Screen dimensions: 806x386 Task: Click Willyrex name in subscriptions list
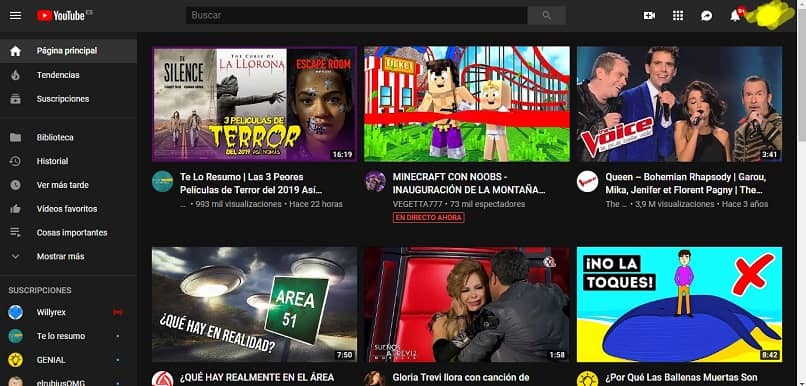click(51, 312)
